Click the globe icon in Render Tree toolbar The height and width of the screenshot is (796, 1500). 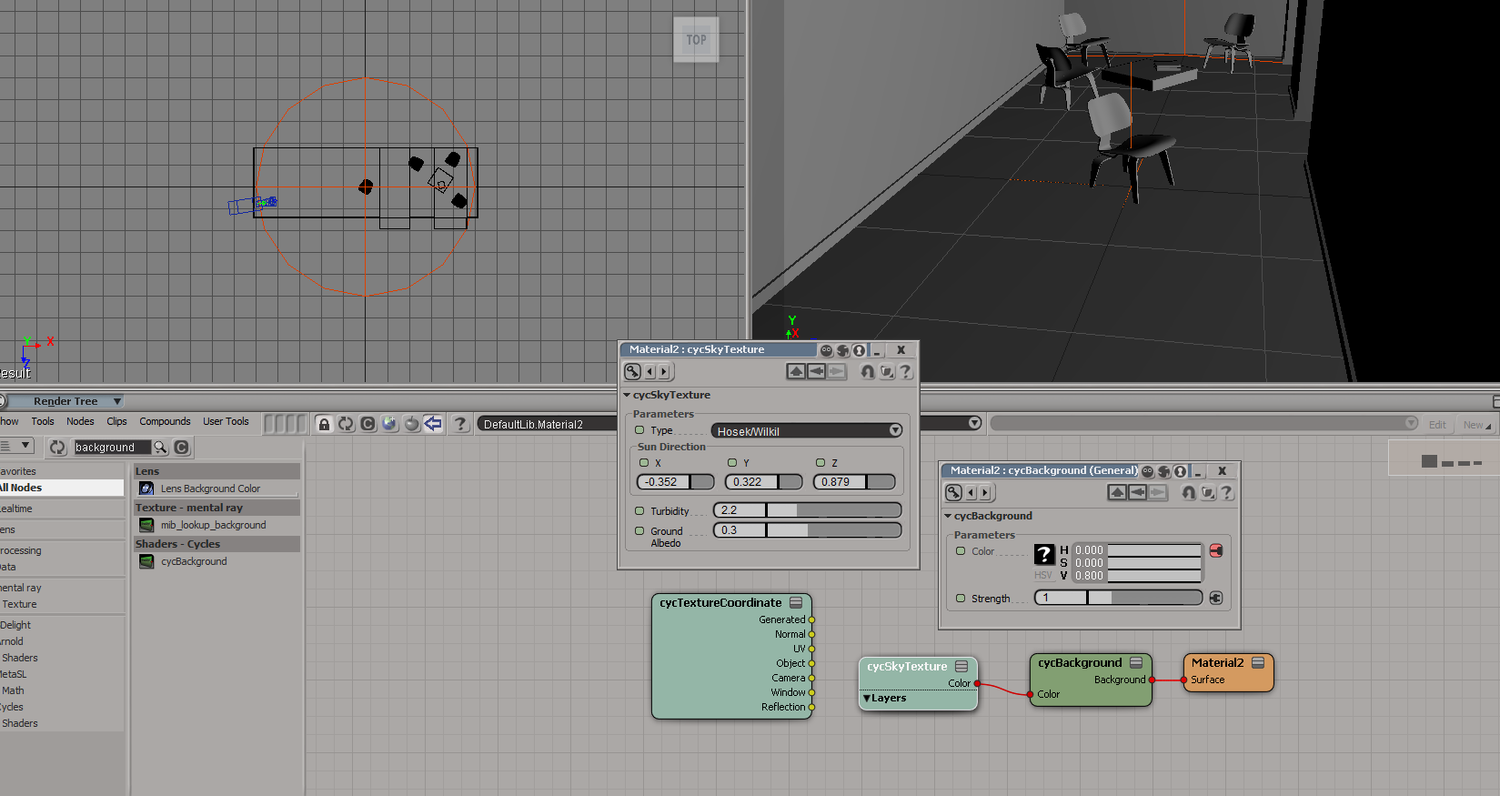tap(389, 424)
